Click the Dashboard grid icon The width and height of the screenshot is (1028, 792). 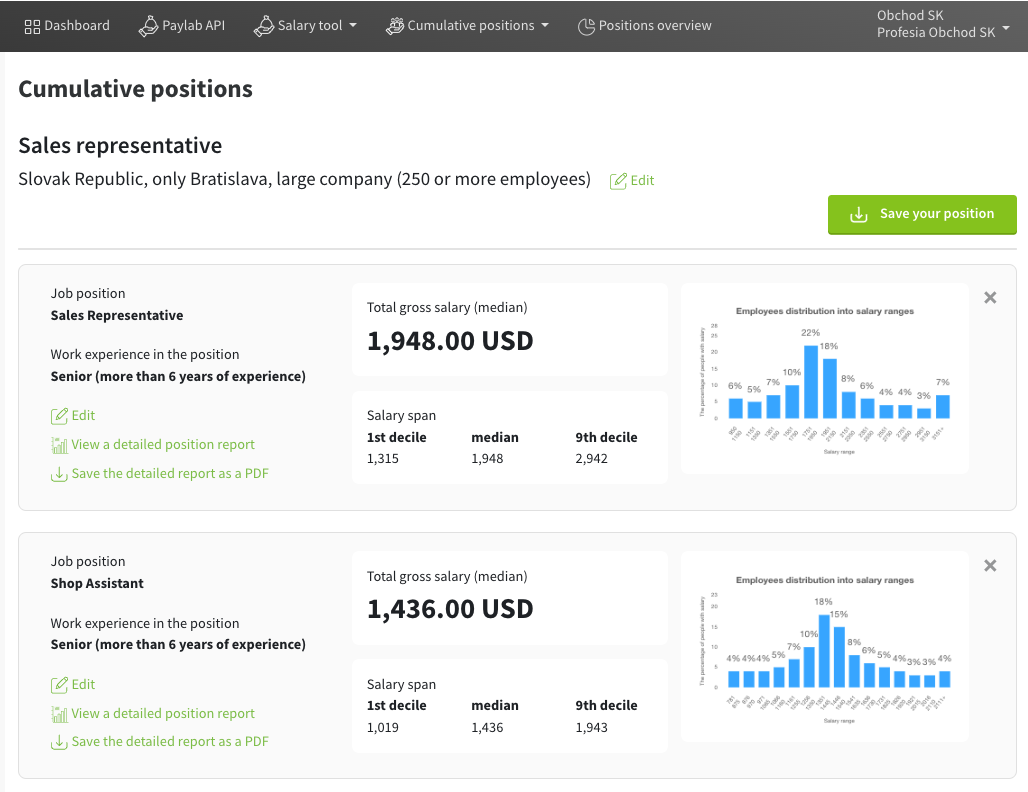(x=32, y=26)
